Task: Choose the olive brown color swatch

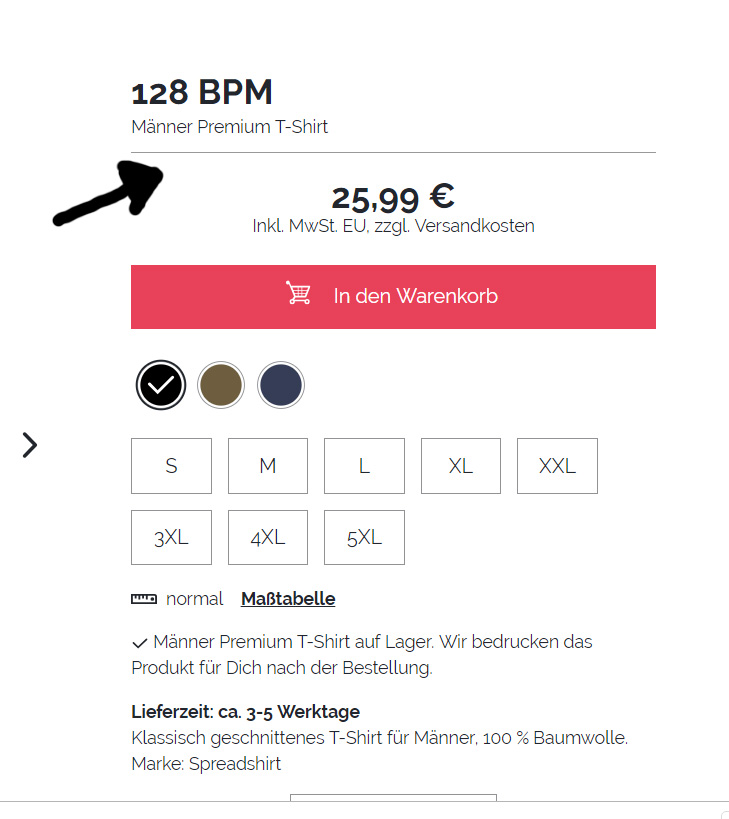Action: pyautogui.click(x=221, y=385)
